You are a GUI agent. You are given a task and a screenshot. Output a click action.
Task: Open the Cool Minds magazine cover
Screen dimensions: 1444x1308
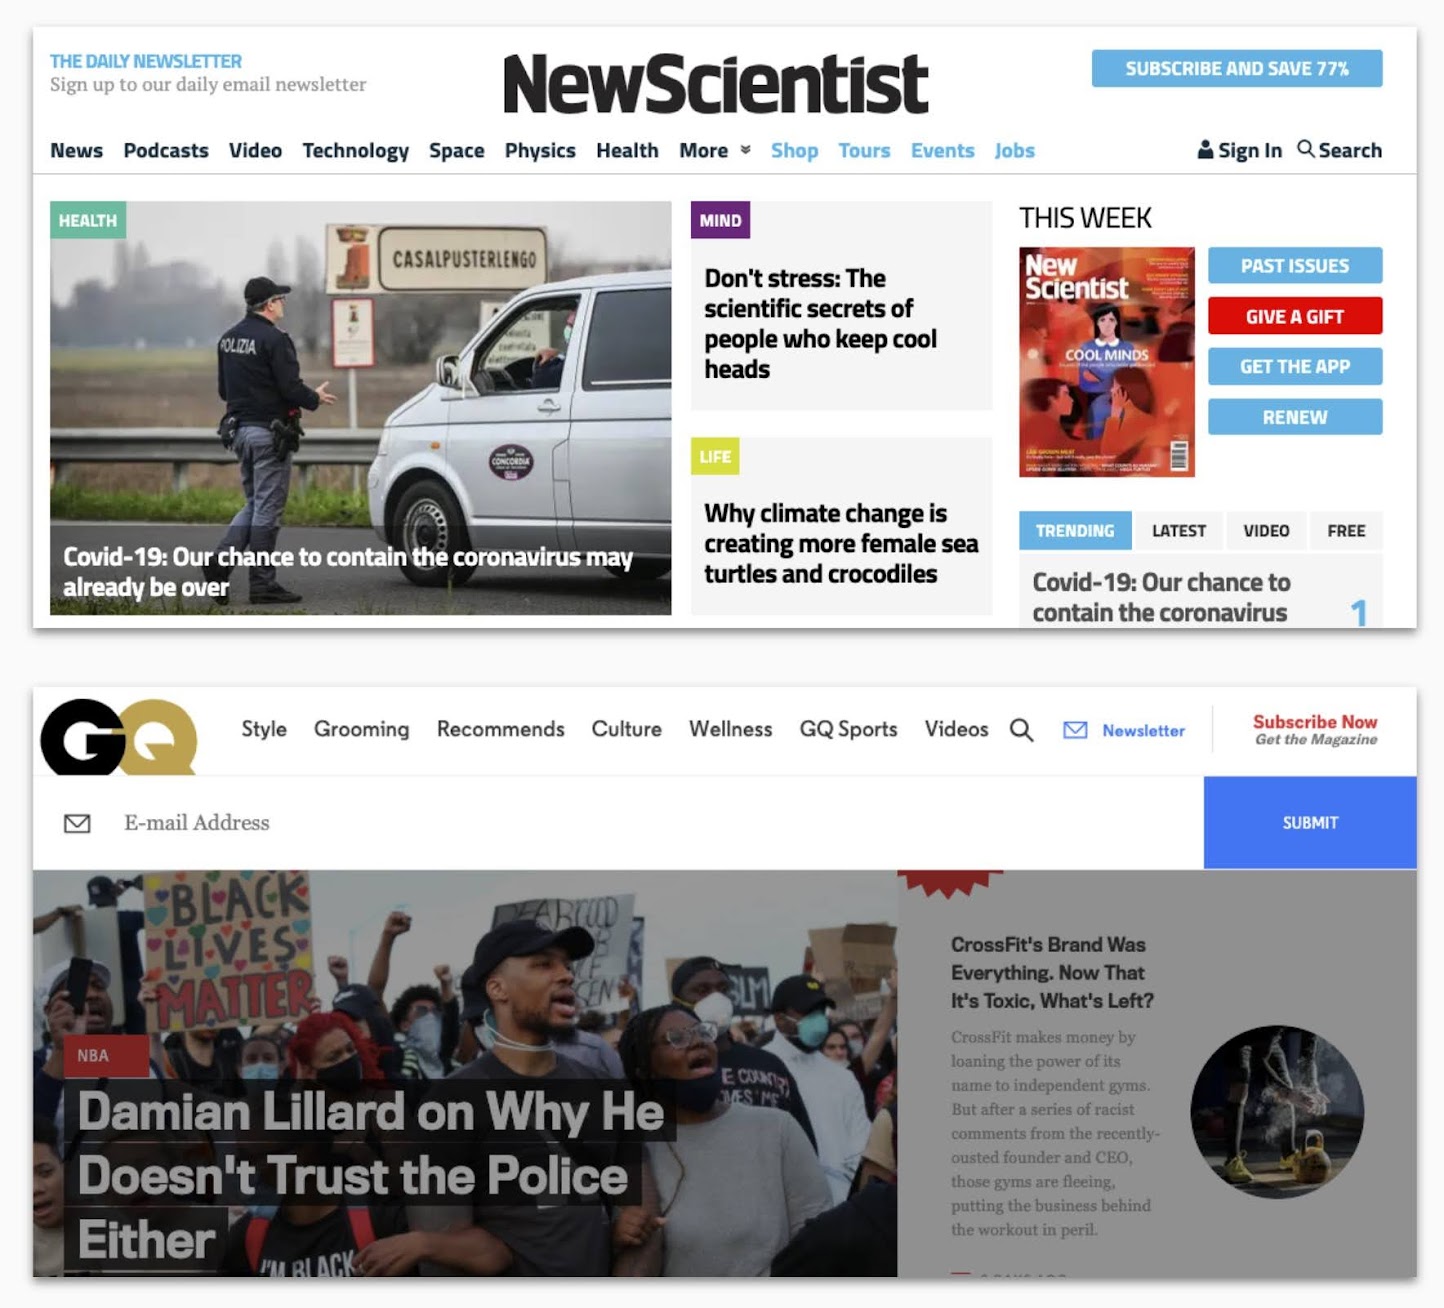1107,362
